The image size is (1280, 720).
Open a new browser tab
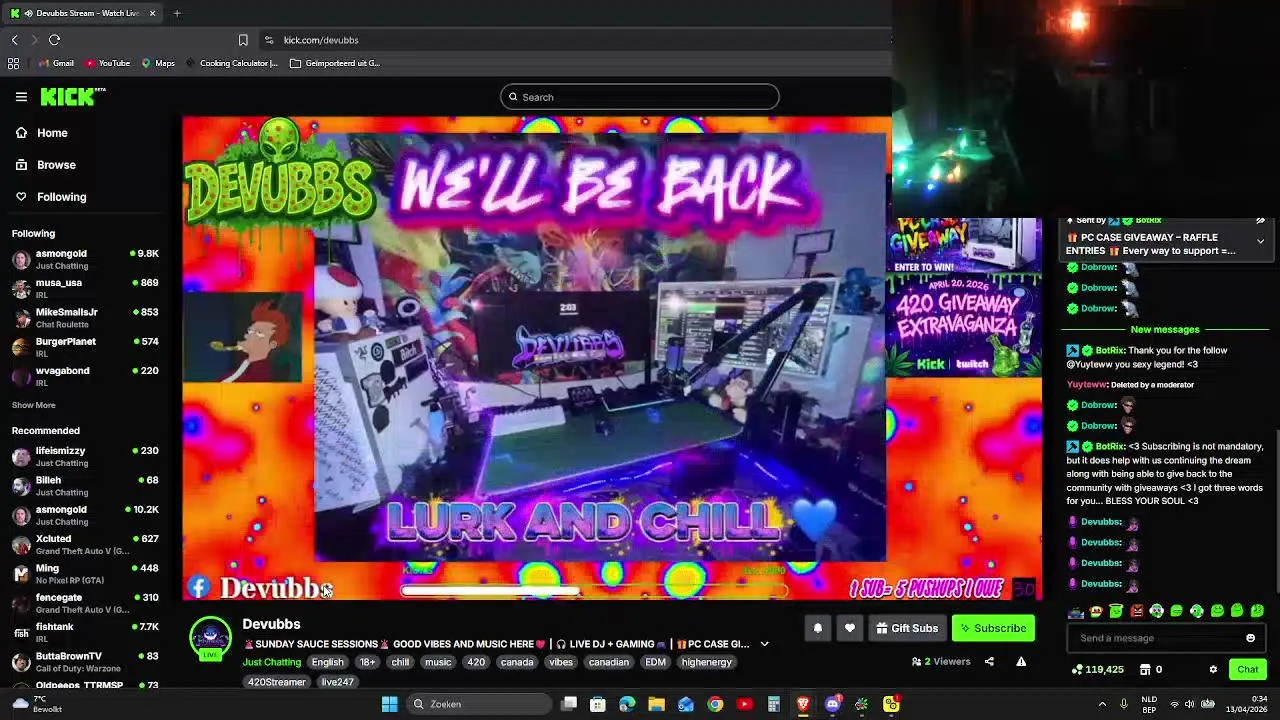[x=177, y=13]
